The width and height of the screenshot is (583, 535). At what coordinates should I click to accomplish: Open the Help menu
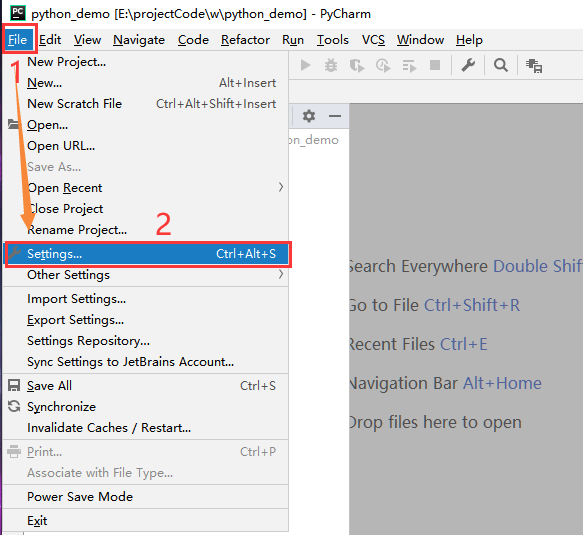tap(469, 40)
